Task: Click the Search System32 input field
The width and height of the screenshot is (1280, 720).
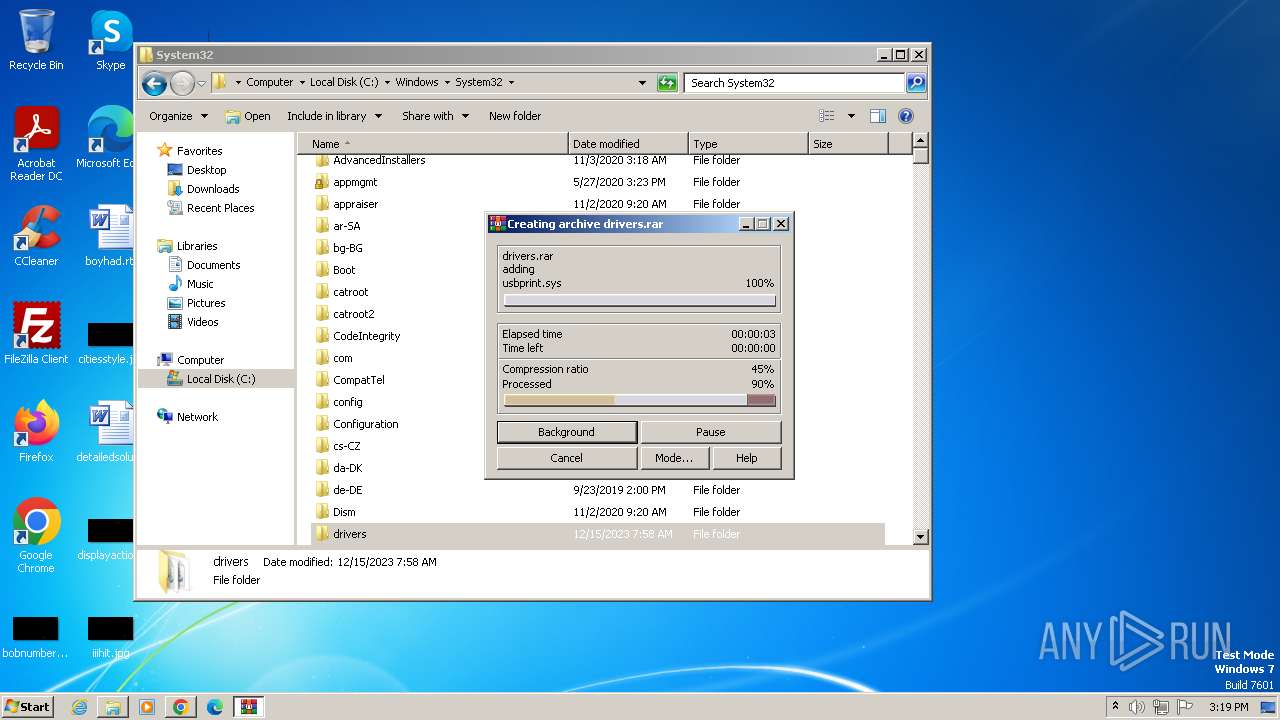Action: point(795,83)
